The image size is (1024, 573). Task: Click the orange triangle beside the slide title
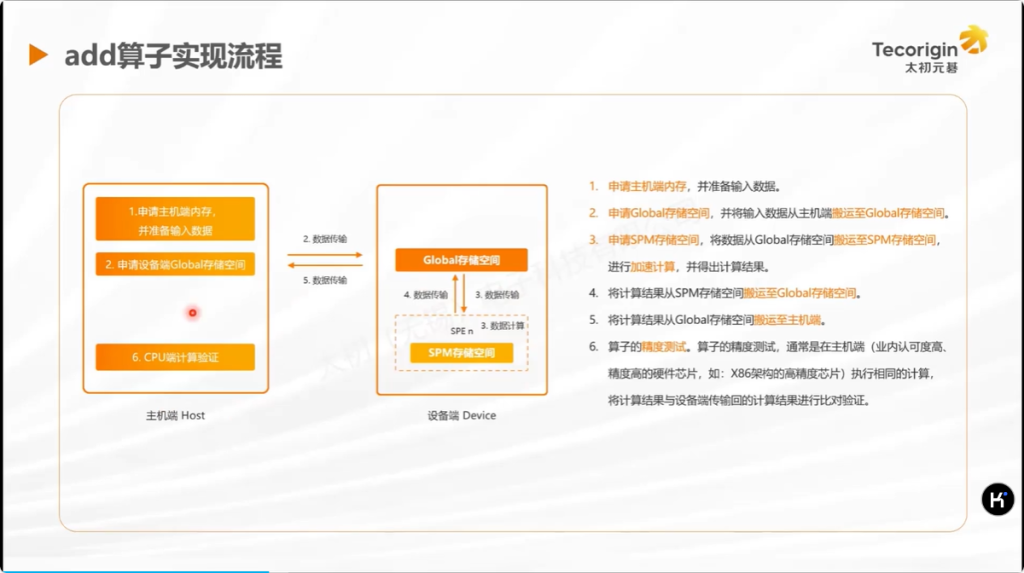pyautogui.click(x=38, y=55)
